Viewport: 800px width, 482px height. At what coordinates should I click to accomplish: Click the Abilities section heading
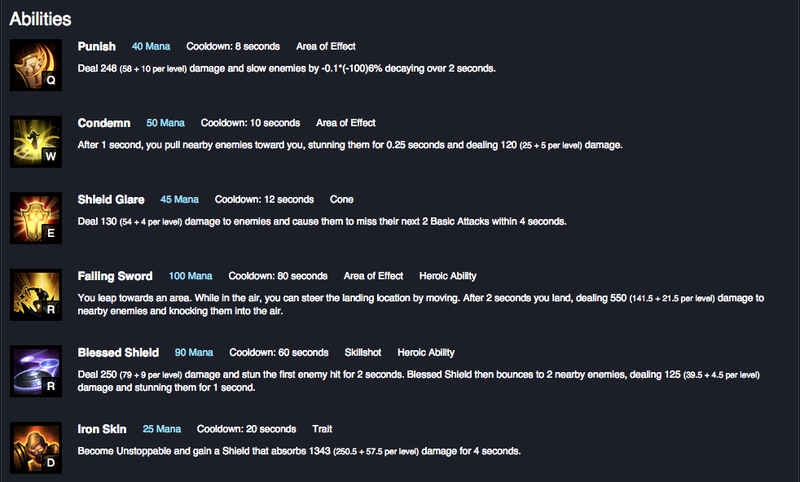coord(40,19)
